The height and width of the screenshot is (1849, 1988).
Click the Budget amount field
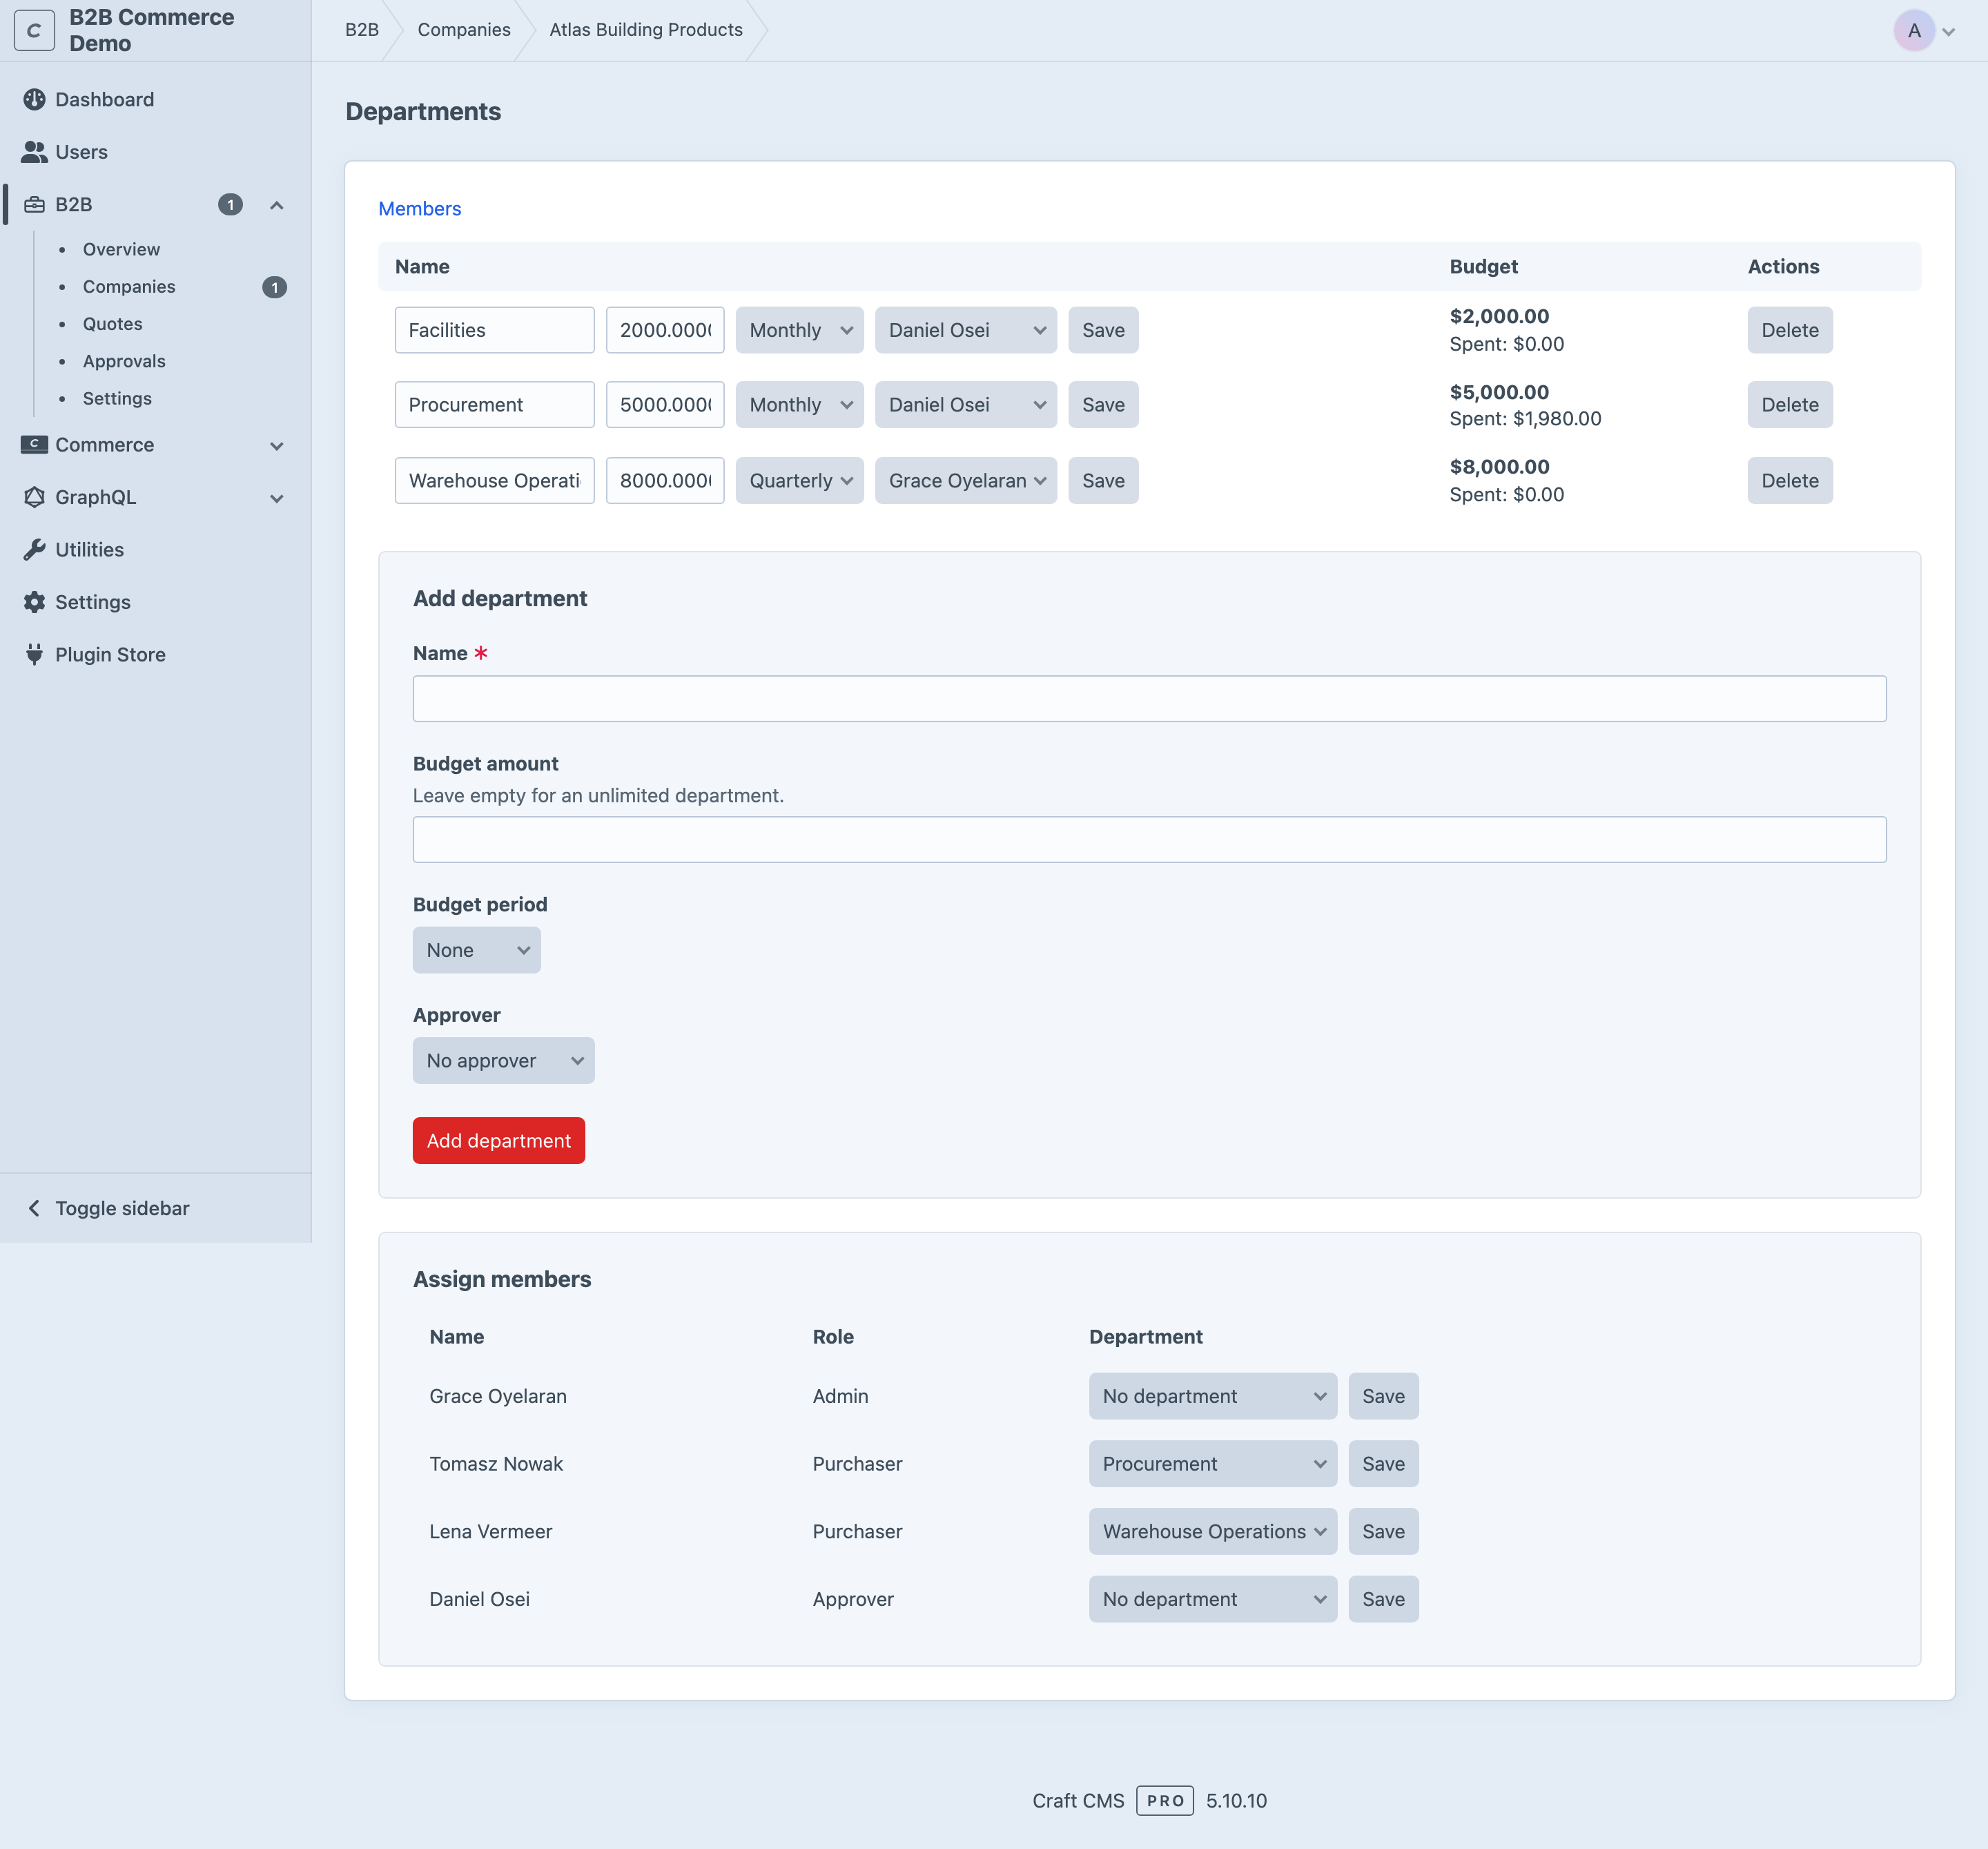(1149, 840)
